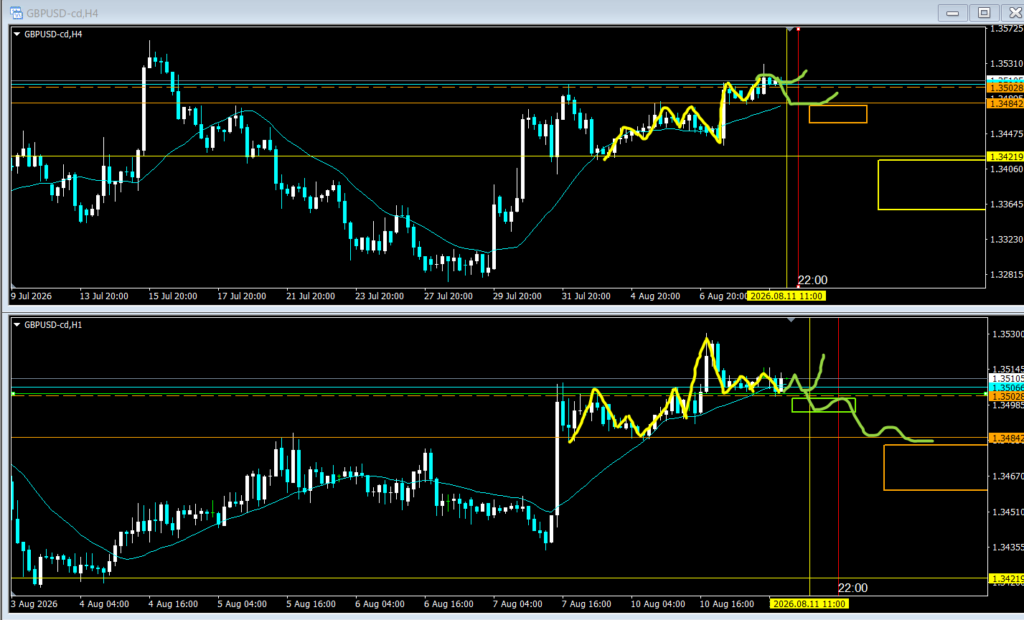Click the 1.35310 price on H4 scale
Image resolution: width=1024 pixels, height=620 pixels.
(1006, 64)
